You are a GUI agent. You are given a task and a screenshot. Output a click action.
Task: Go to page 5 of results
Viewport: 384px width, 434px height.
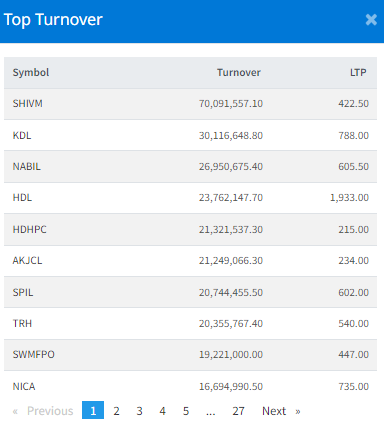pyautogui.click(x=186, y=411)
